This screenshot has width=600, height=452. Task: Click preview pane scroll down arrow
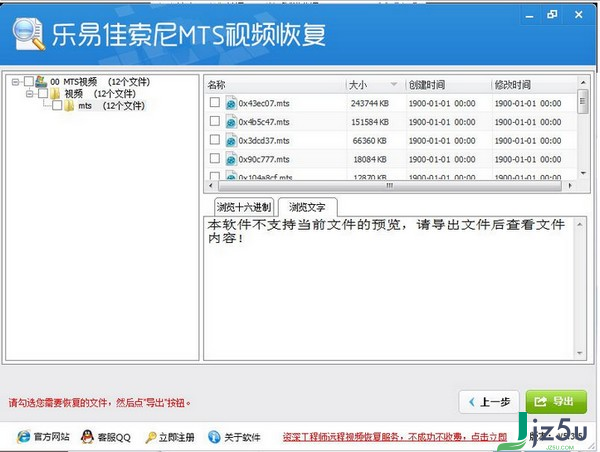pyautogui.click(x=580, y=353)
